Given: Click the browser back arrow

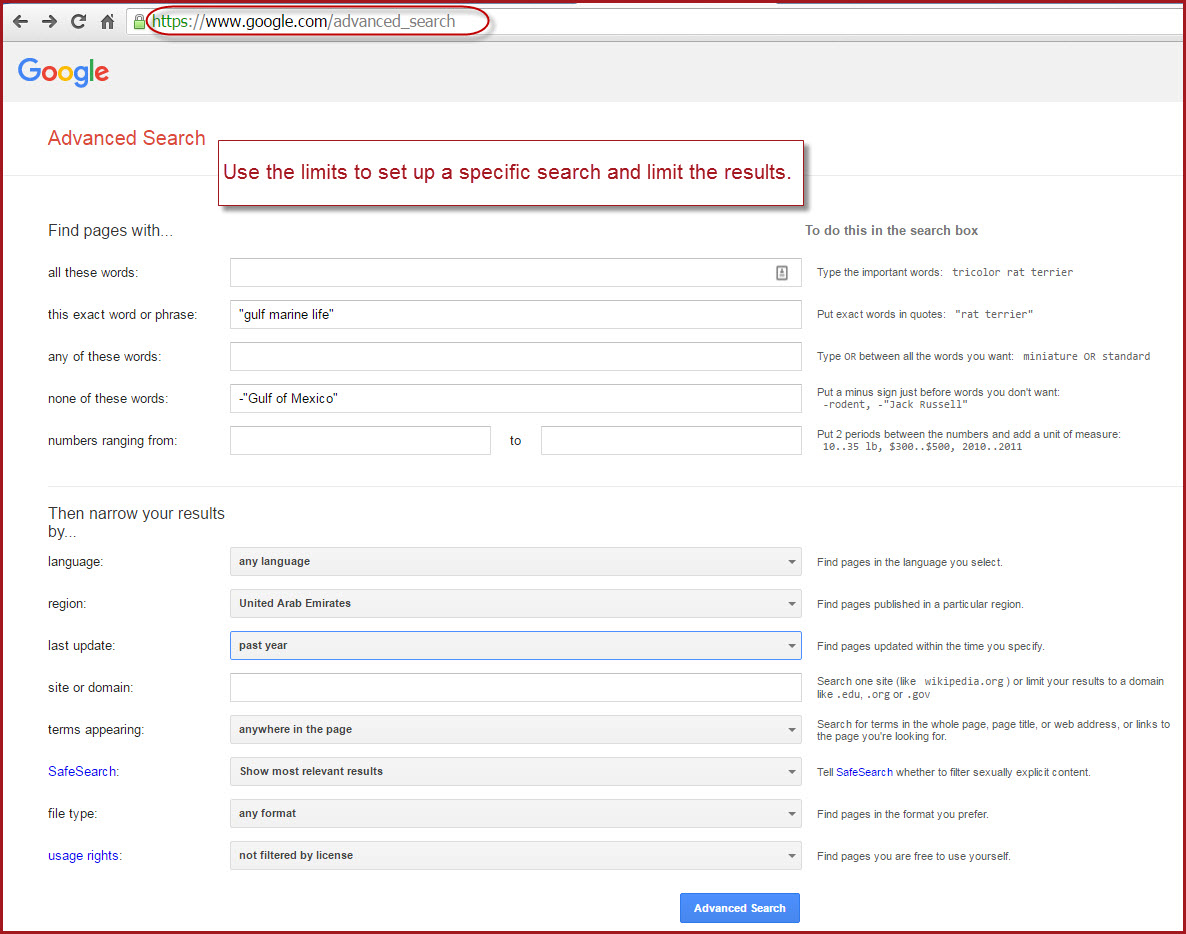Looking at the screenshot, I should point(20,21).
